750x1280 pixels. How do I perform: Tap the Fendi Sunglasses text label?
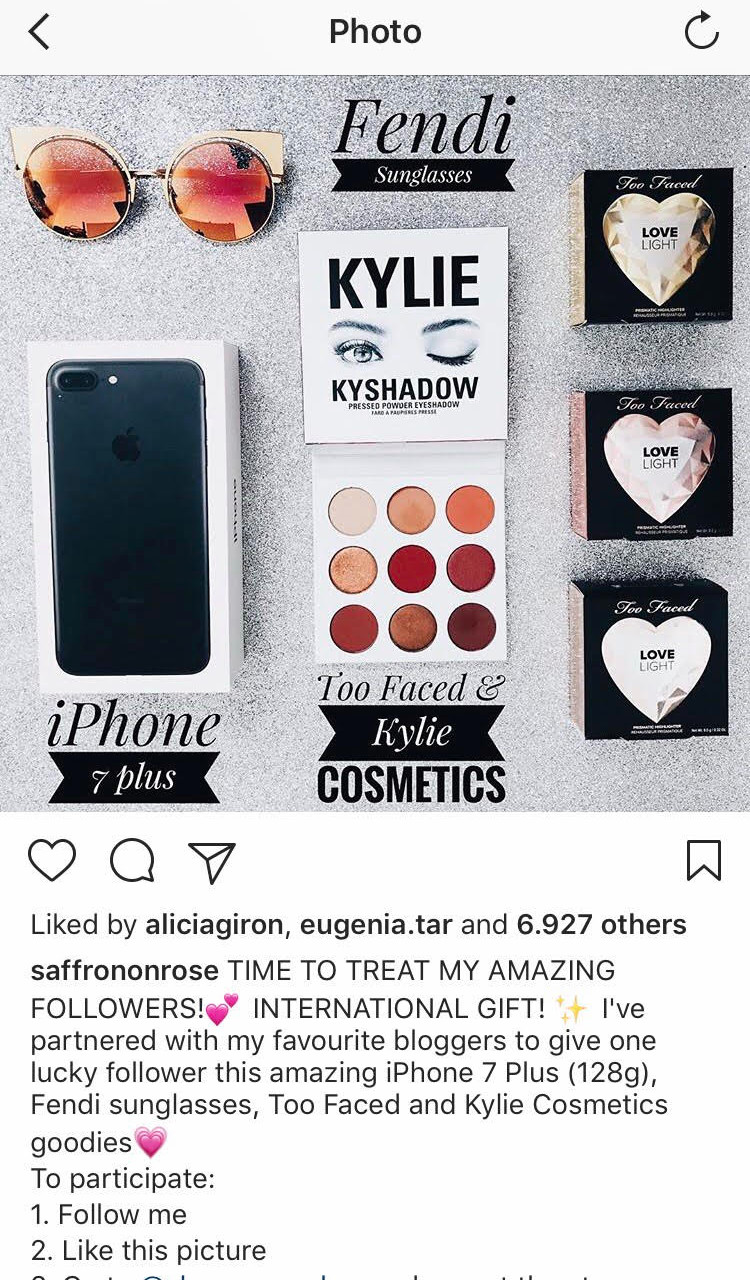(423, 143)
